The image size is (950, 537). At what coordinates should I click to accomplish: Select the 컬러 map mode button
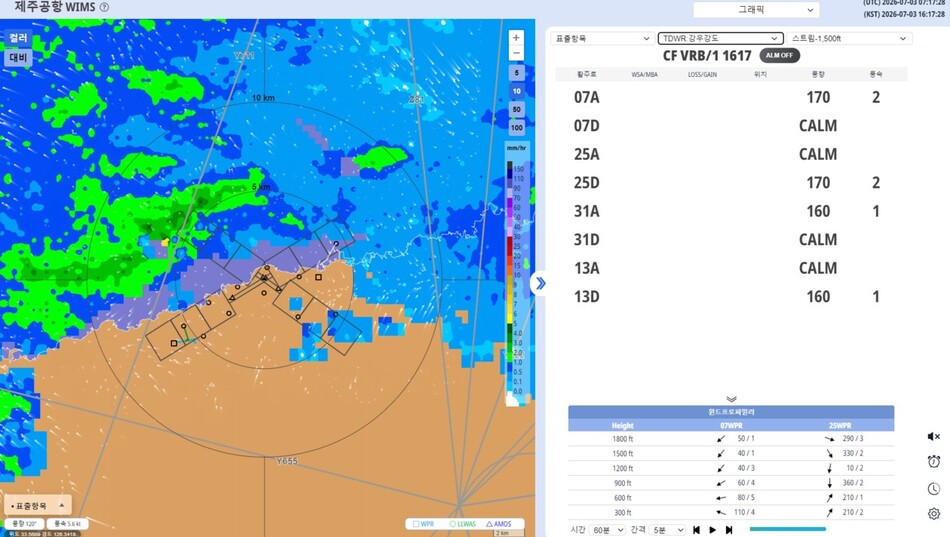pyautogui.click(x=18, y=38)
